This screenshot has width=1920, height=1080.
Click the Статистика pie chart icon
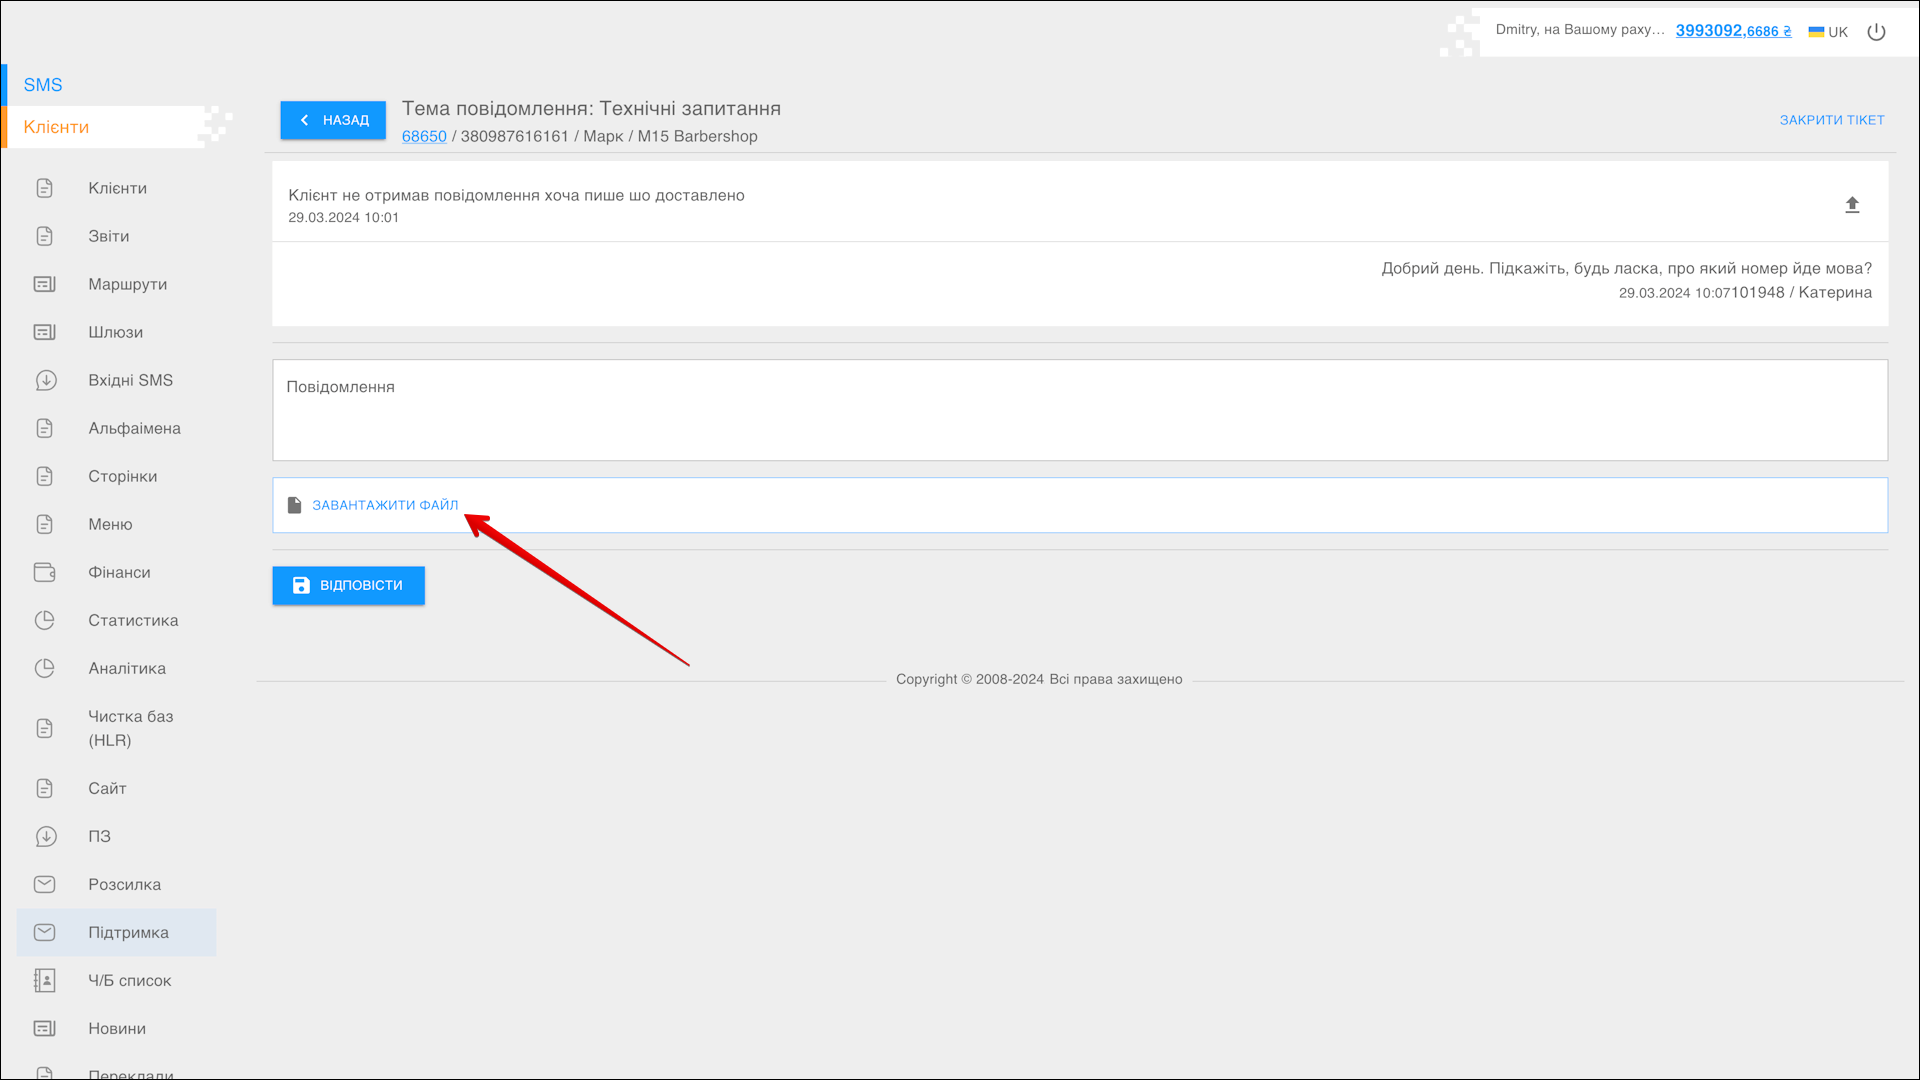[45, 620]
